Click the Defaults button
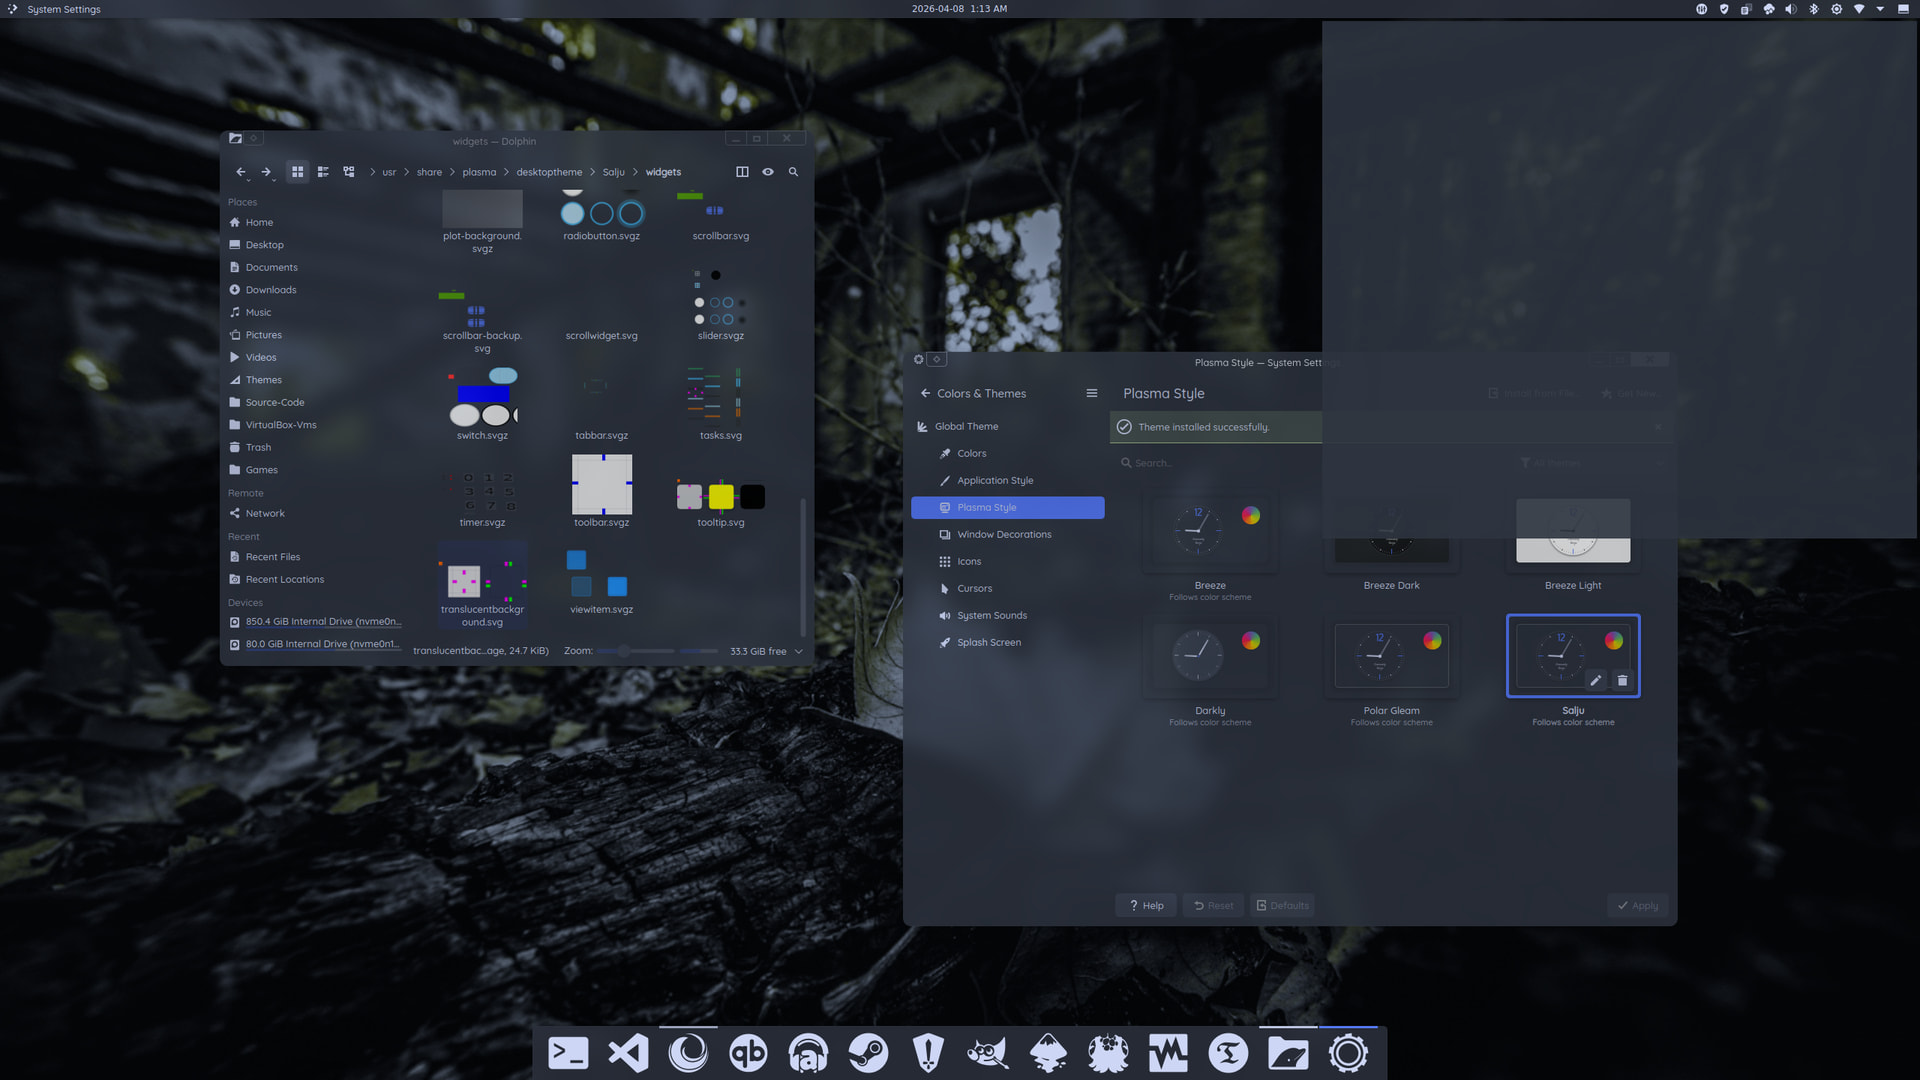The width and height of the screenshot is (1920, 1080). 1282,905
